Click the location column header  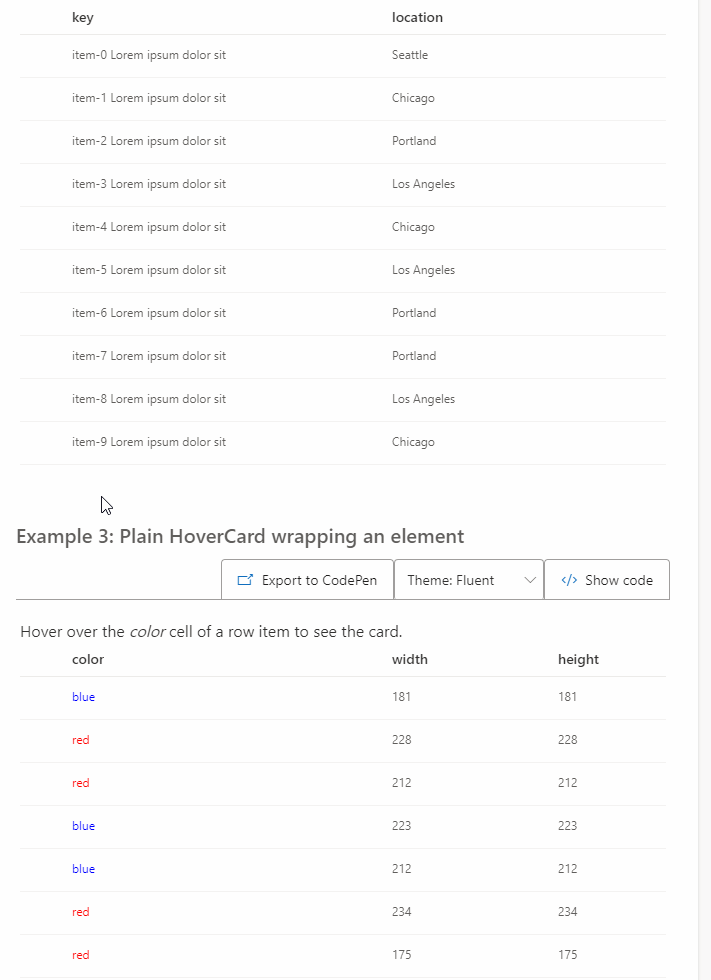(417, 17)
